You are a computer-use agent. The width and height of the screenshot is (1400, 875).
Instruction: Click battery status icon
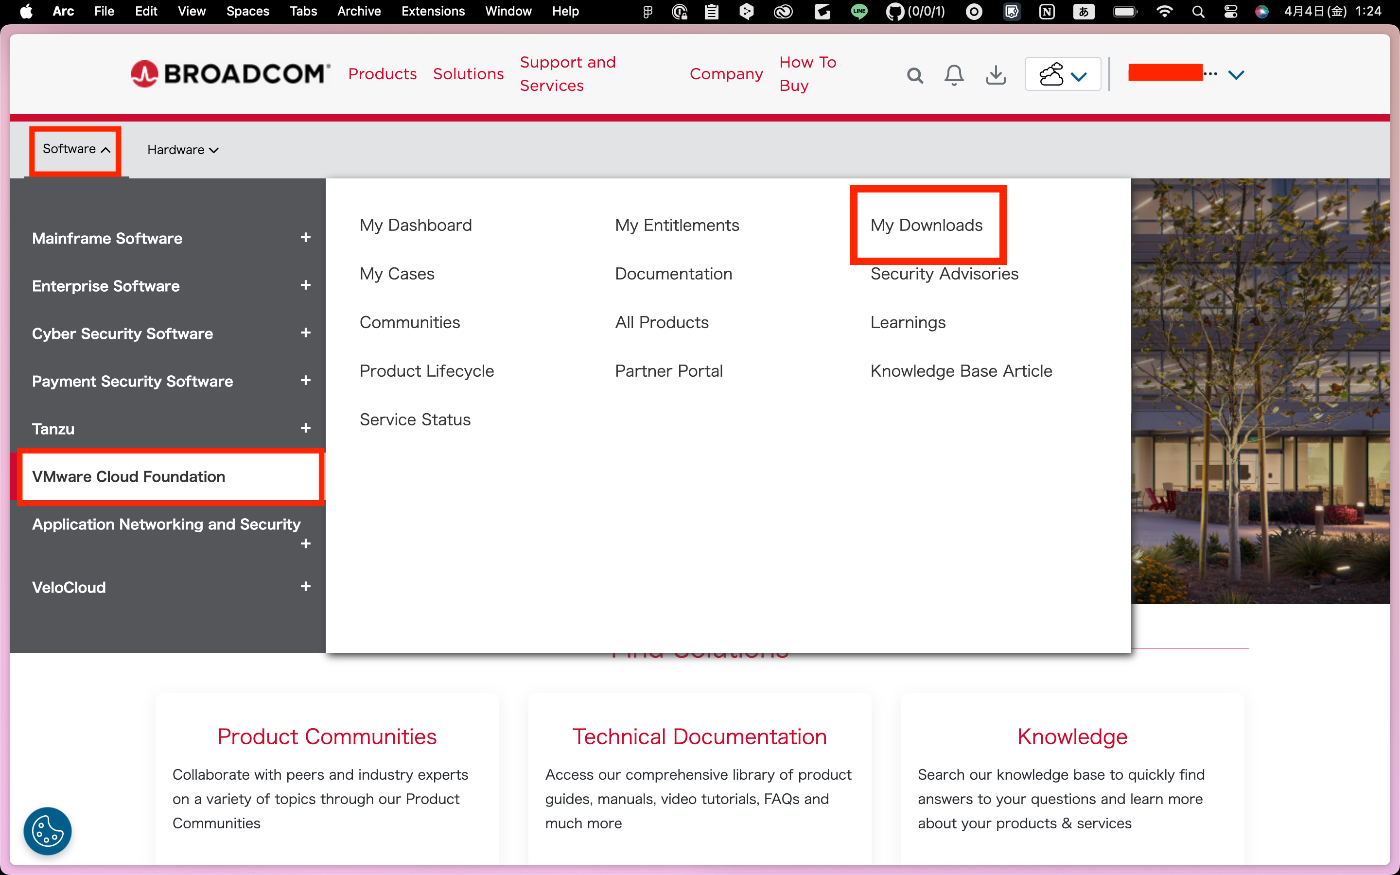click(x=1125, y=11)
